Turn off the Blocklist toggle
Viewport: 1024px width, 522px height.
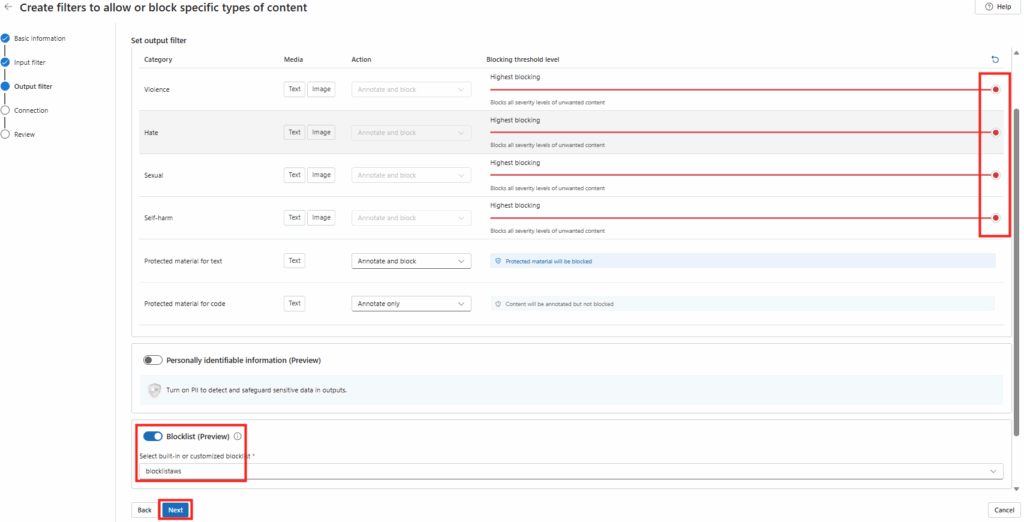153,436
